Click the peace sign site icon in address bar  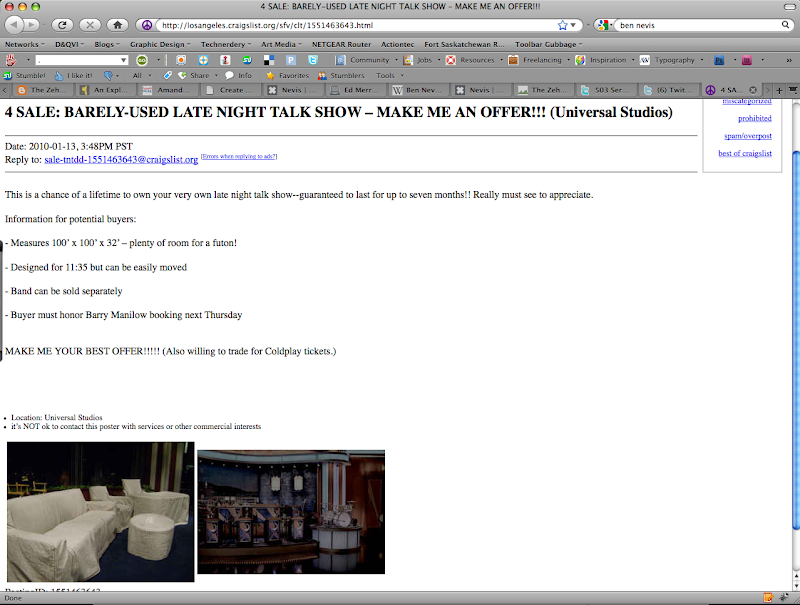pyautogui.click(x=147, y=25)
